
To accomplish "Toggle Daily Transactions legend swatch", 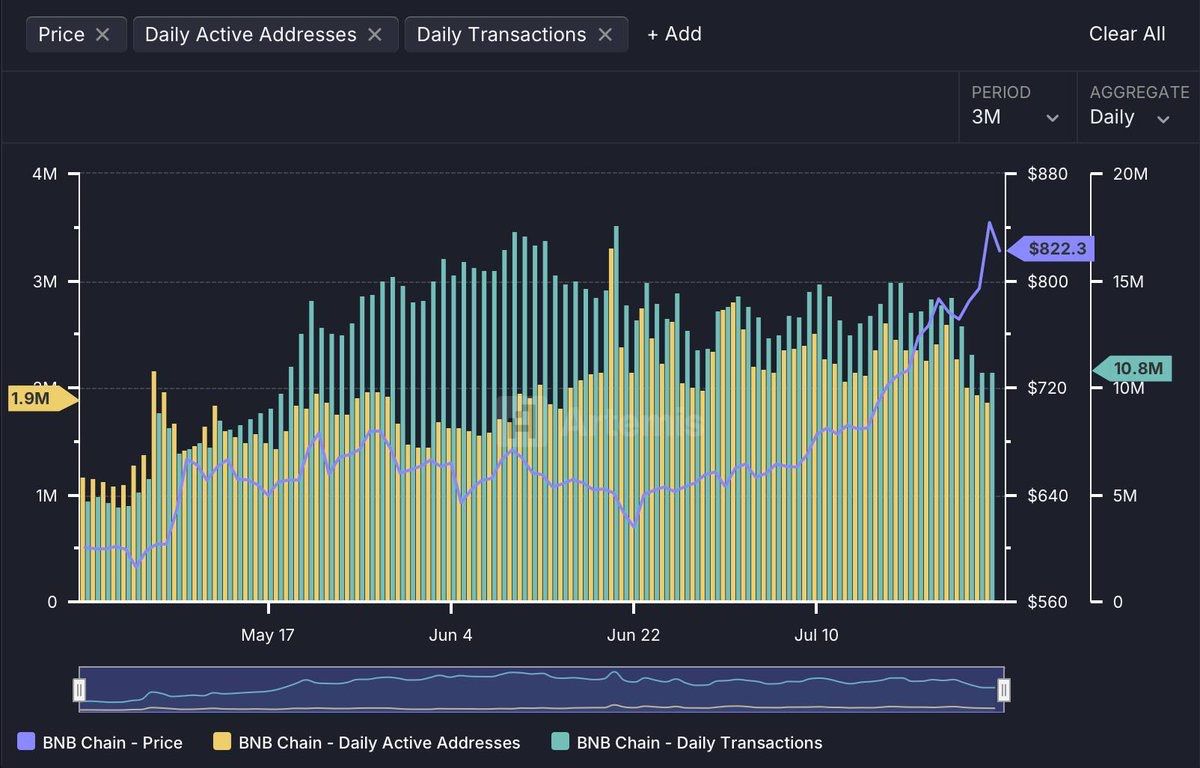I will pyautogui.click(x=560, y=742).
